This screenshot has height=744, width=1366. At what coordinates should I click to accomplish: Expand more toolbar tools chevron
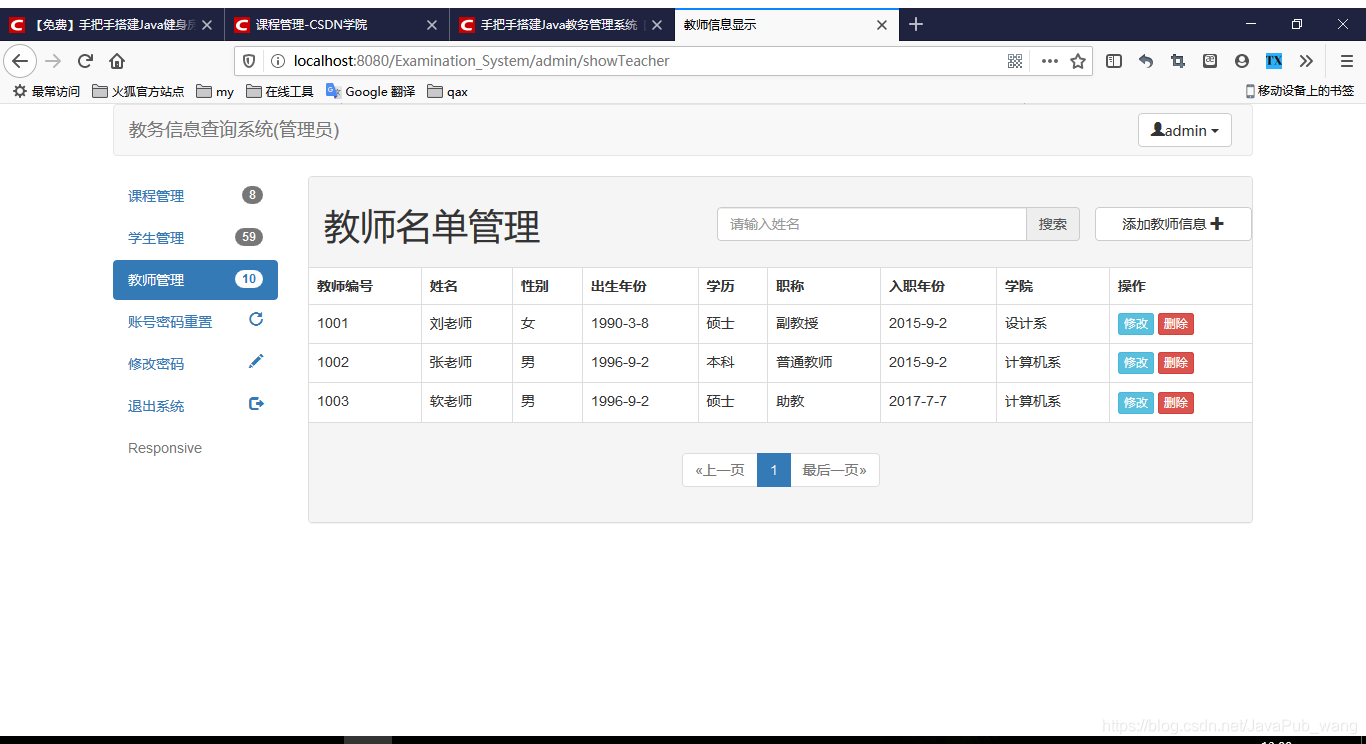[1306, 61]
